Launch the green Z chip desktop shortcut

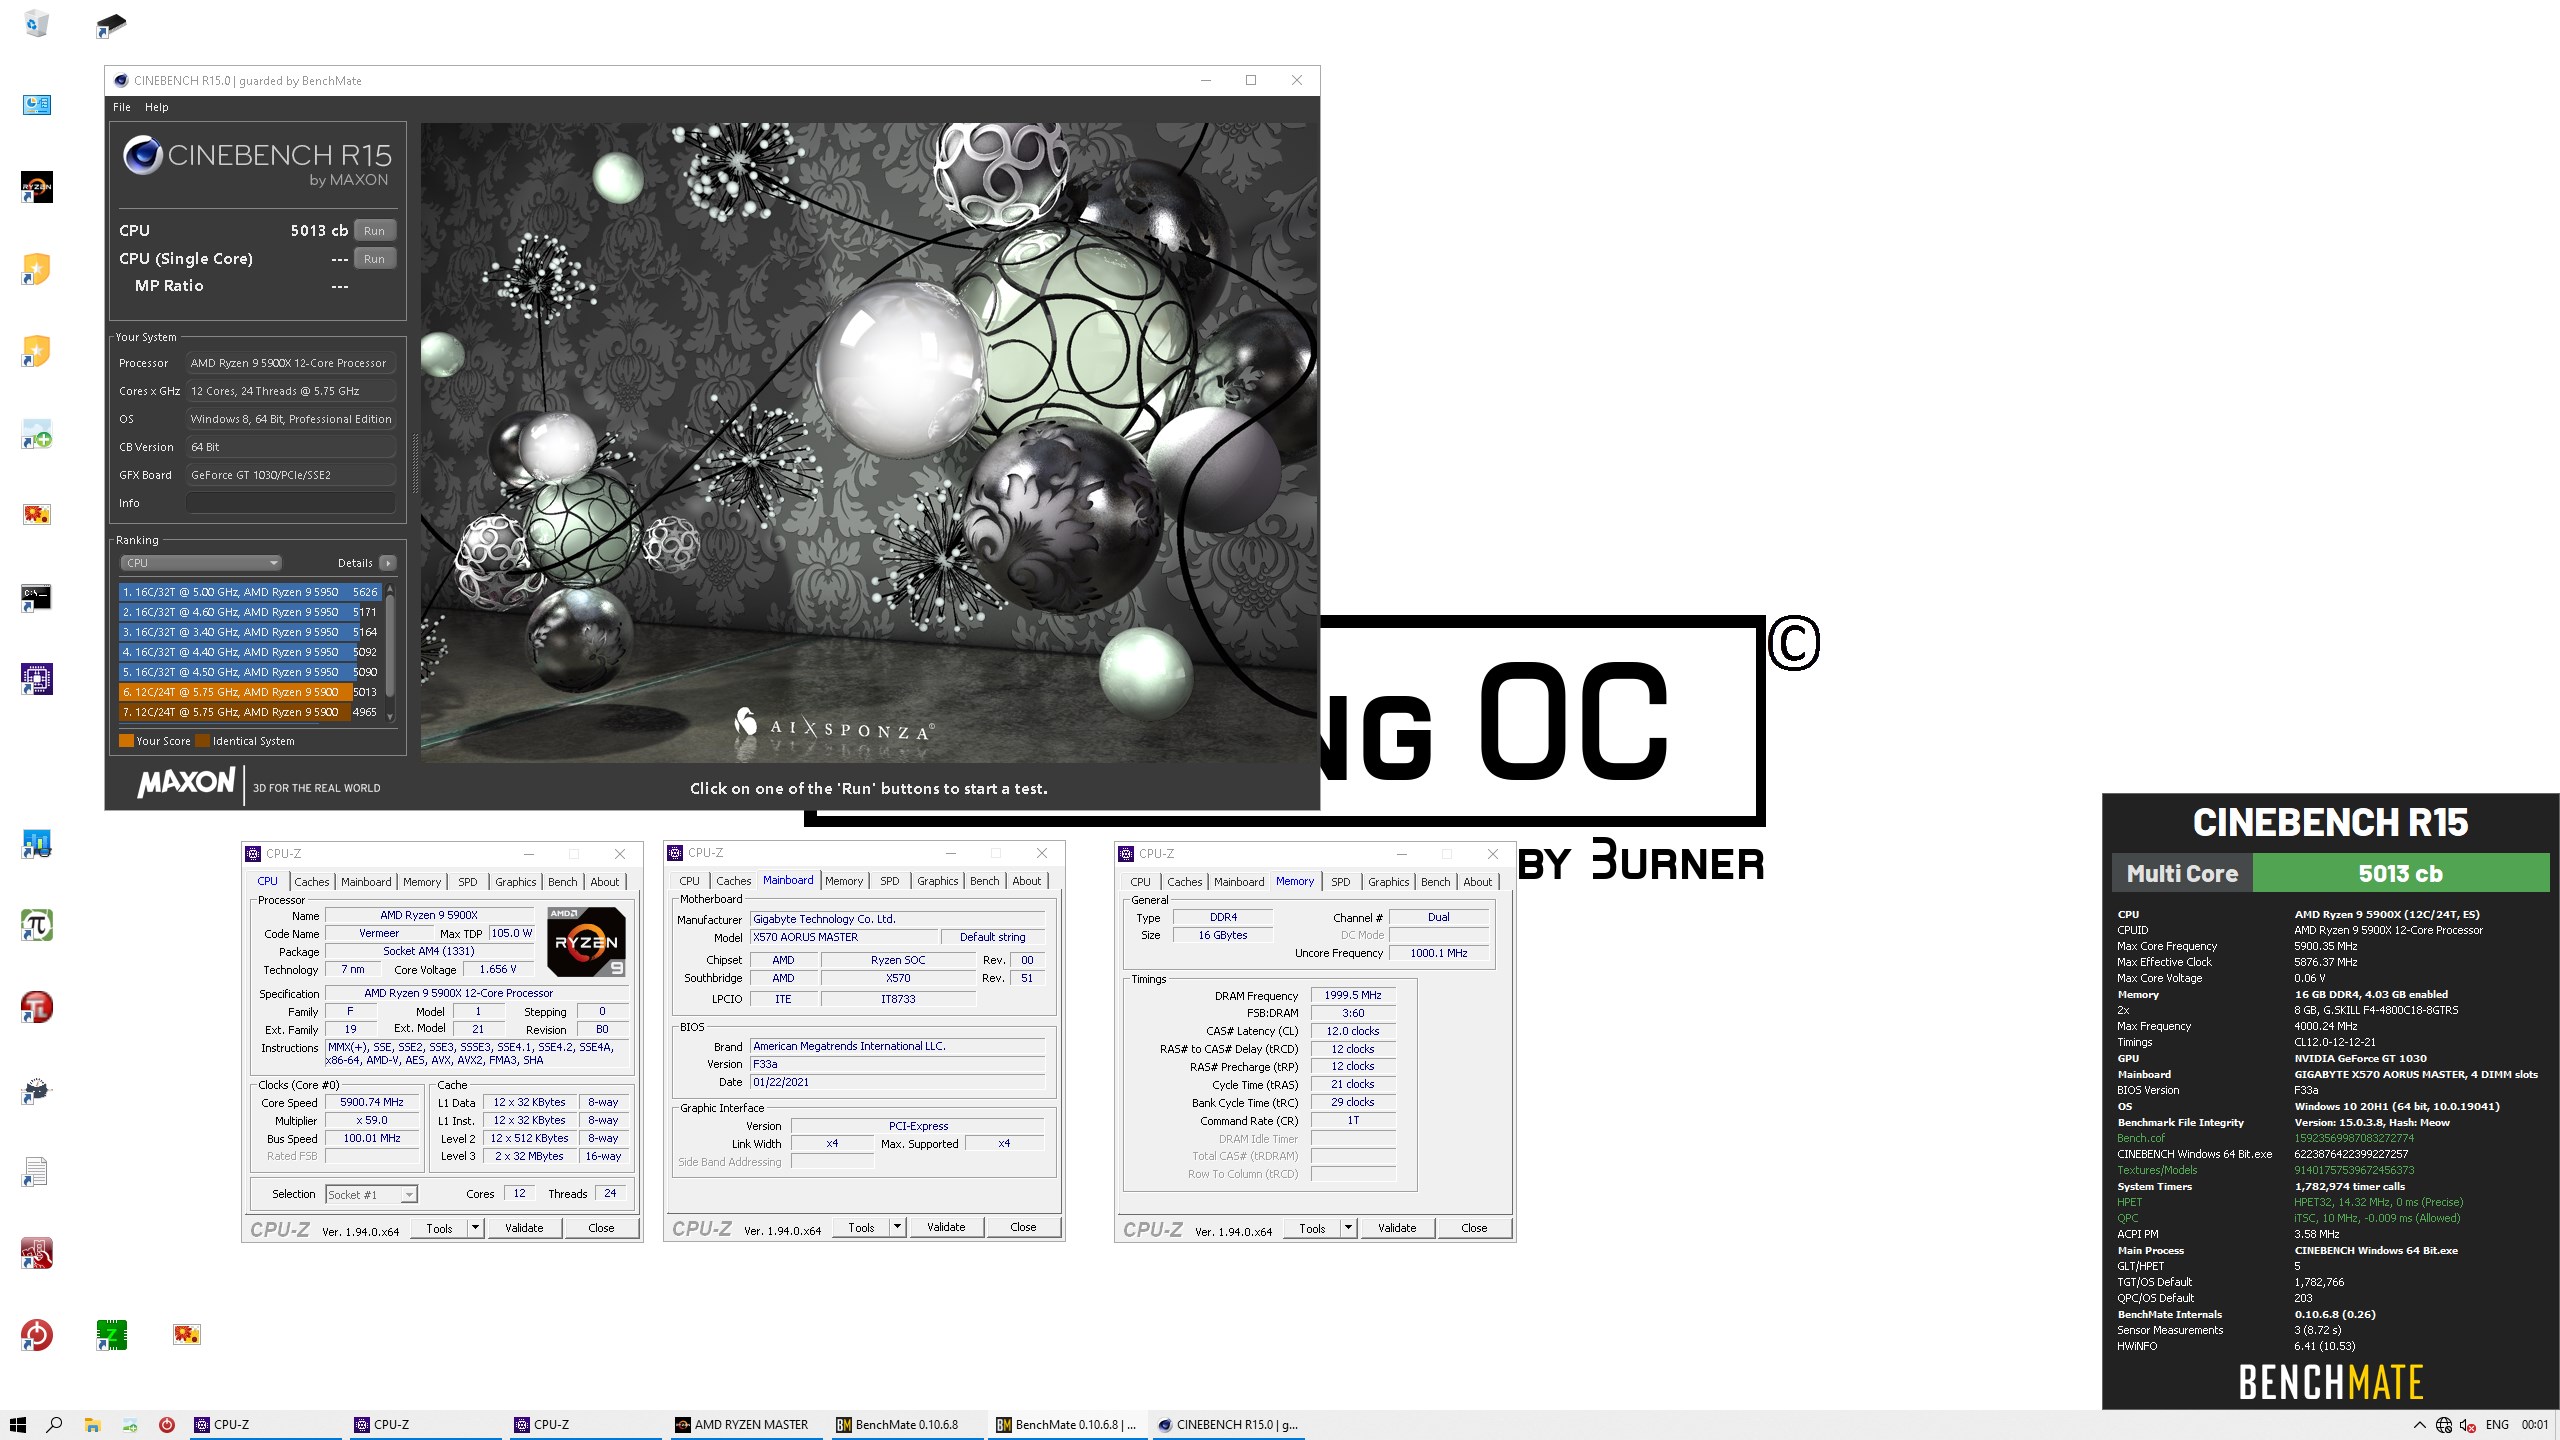[x=111, y=1335]
